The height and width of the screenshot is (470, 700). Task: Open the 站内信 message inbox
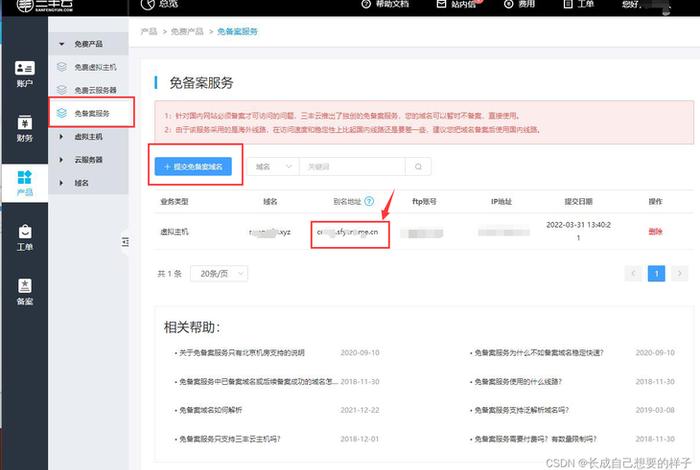pyautogui.click(x=458, y=4)
